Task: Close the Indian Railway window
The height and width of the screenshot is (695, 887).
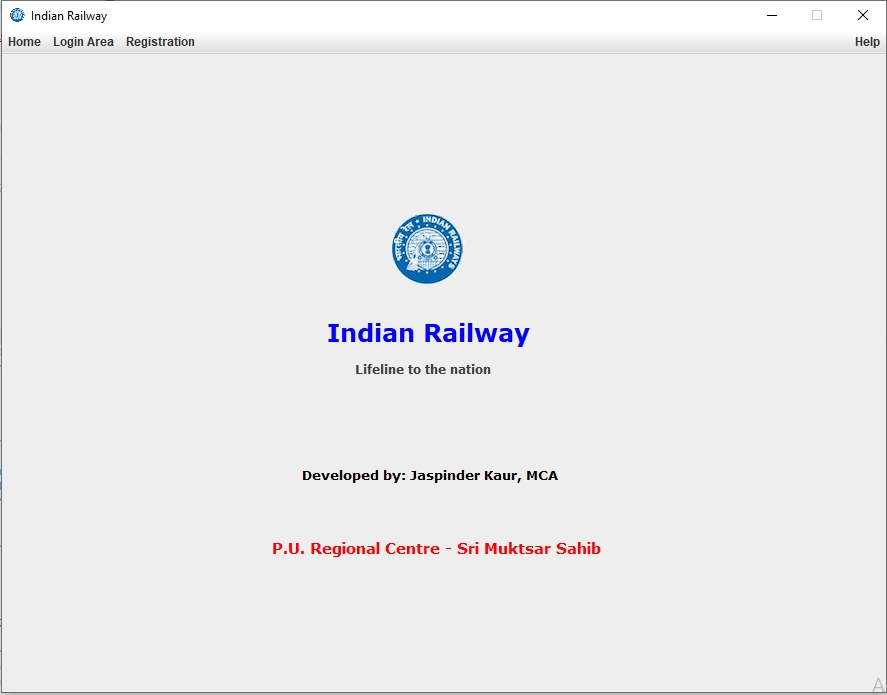Action: [x=862, y=15]
